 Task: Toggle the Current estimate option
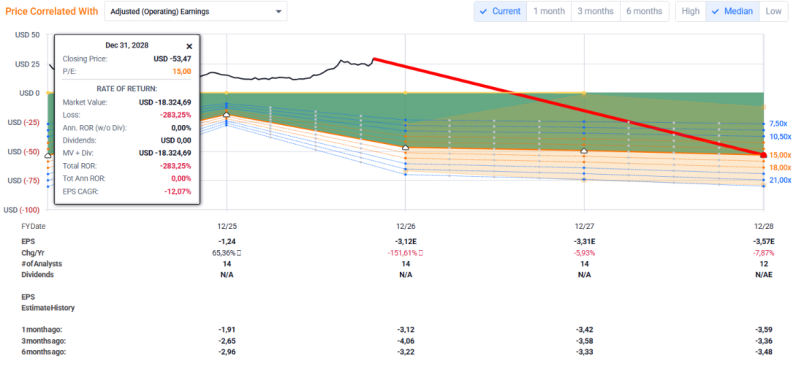point(501,11)
